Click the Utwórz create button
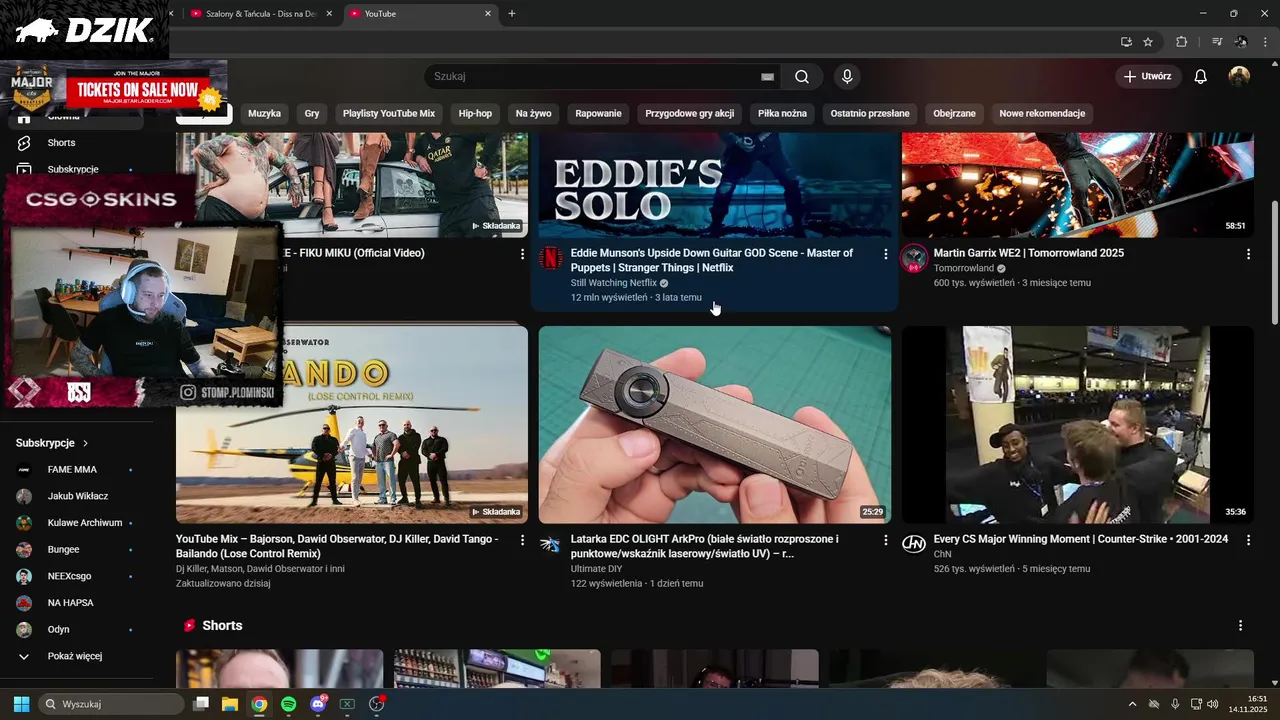Viewport: 1280px width, 720px height. point(1148,77)
